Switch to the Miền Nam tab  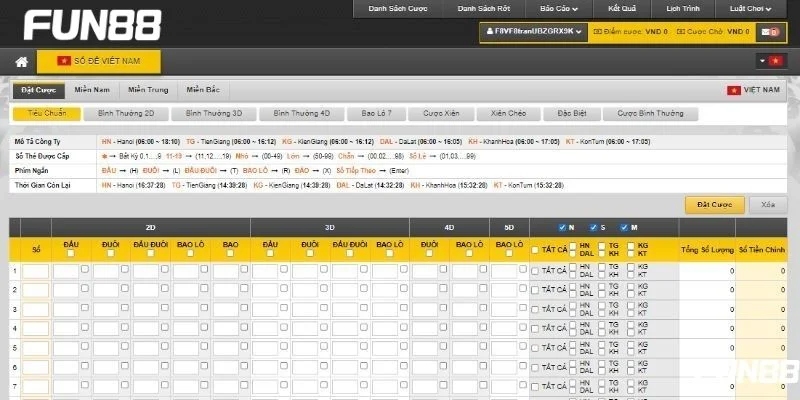pos(91,91)
